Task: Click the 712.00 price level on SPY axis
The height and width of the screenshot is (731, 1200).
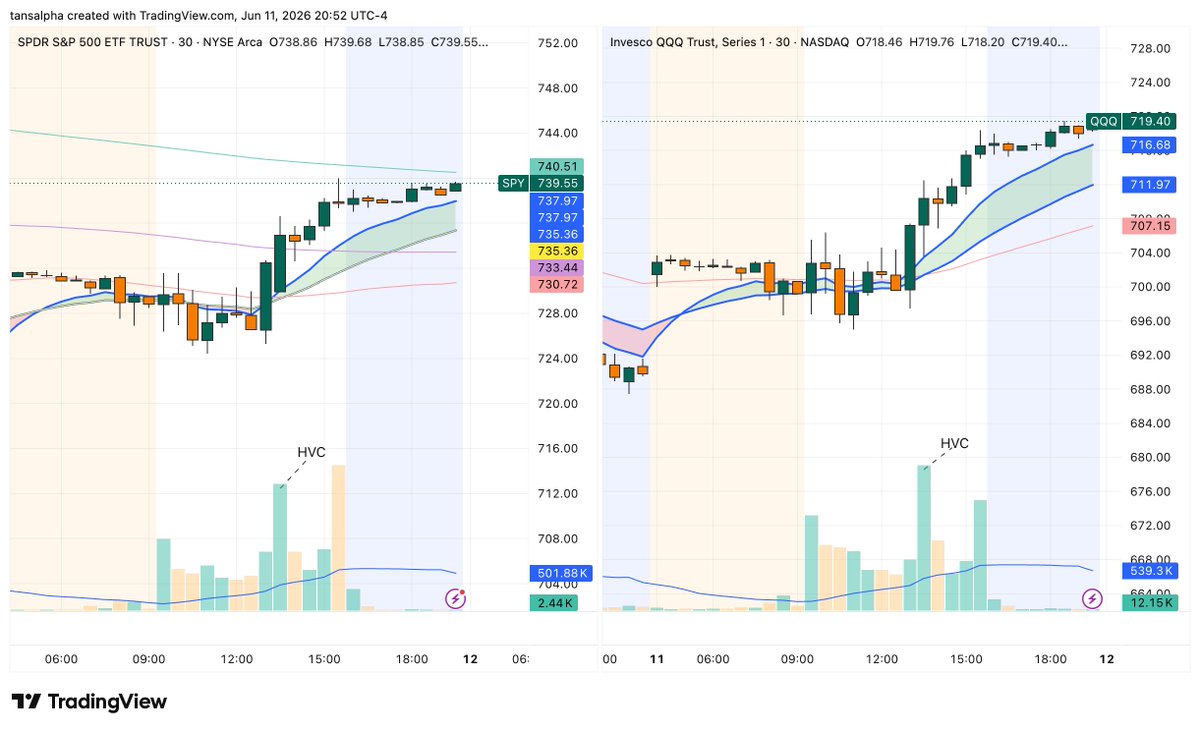Action: (558, 494)
